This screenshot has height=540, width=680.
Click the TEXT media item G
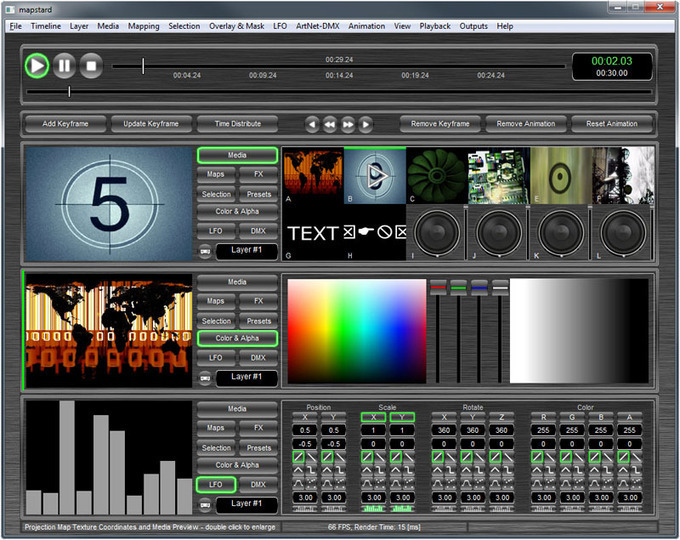[313, 233]
